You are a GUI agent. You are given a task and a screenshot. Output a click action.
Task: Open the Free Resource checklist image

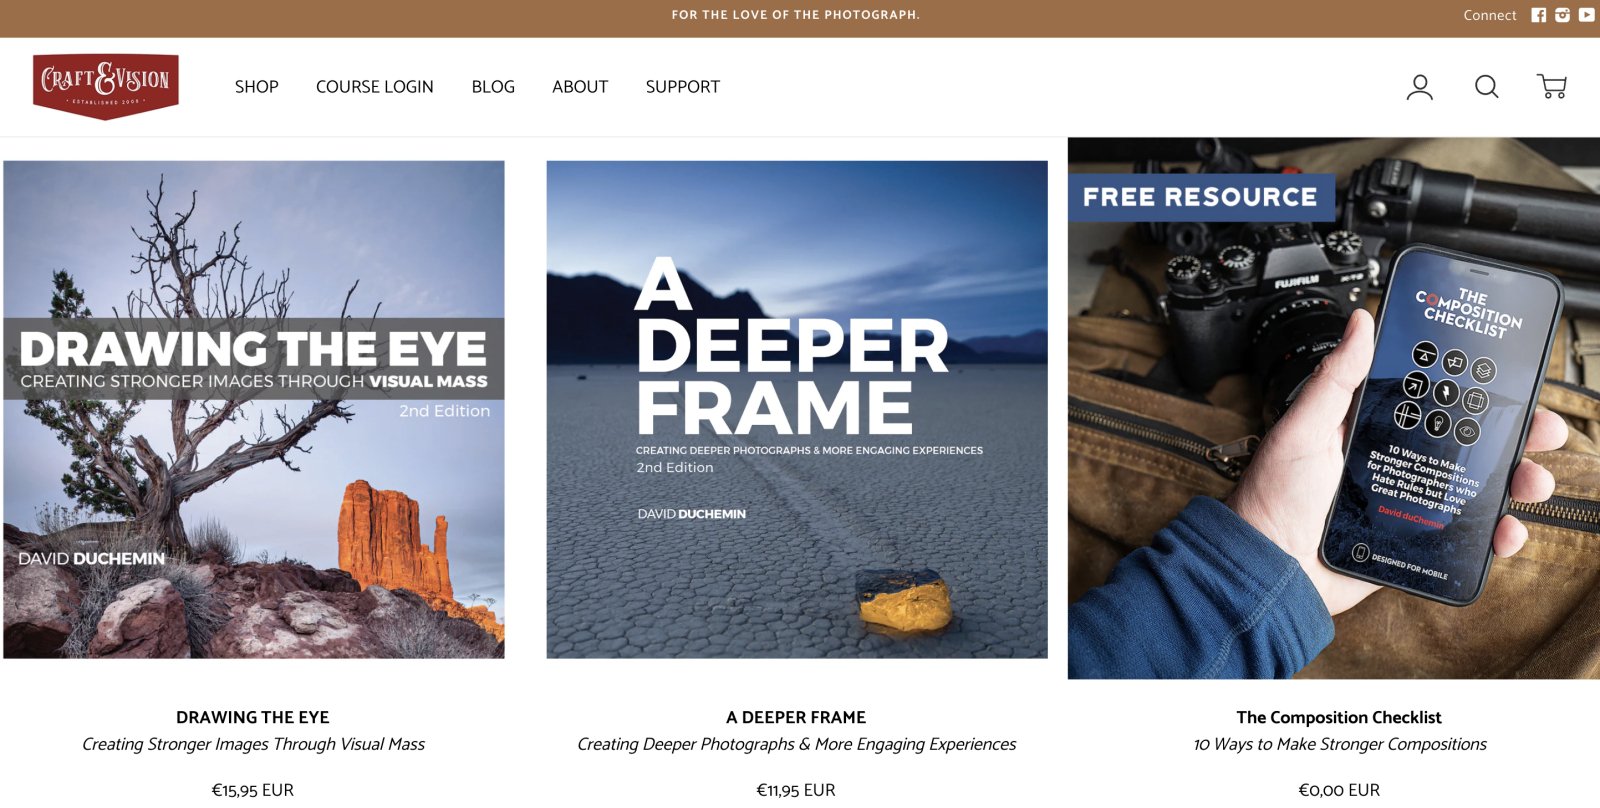click(1334, 408)
